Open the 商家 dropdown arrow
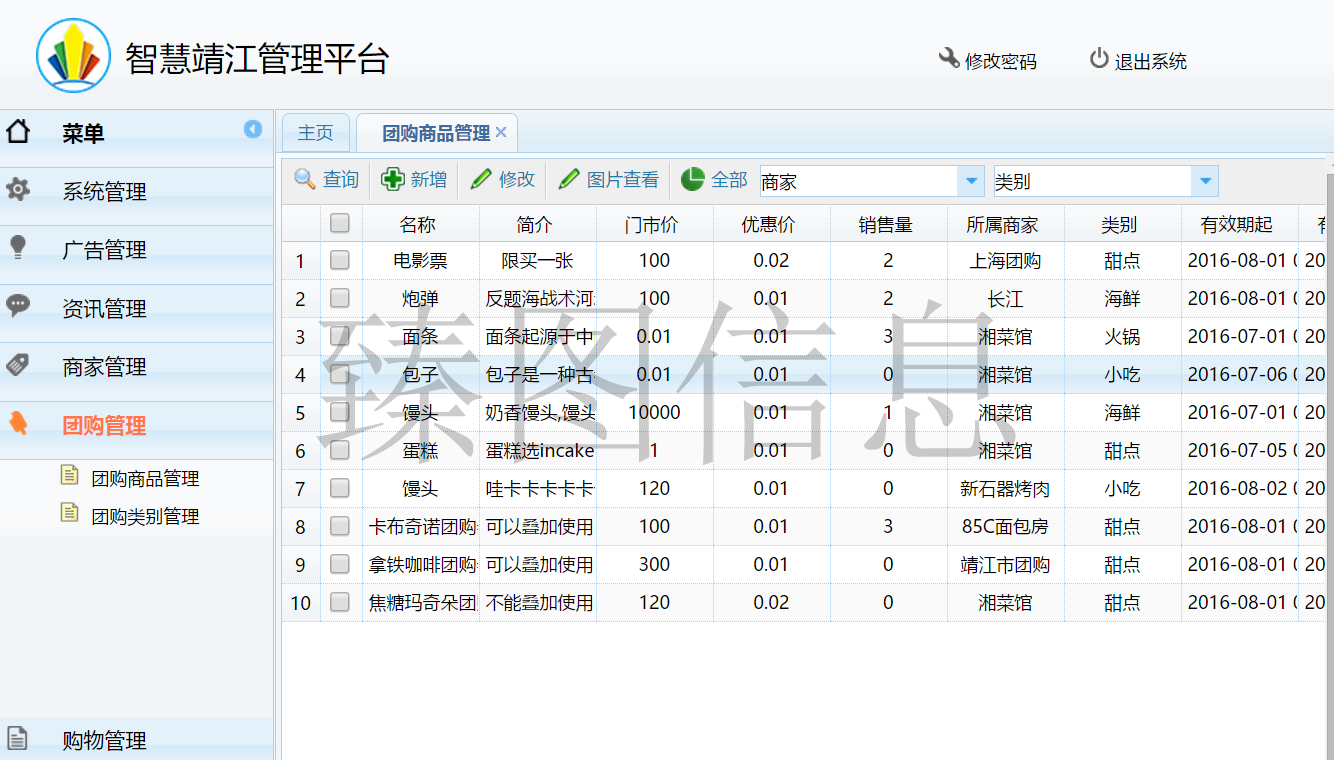Screen dimensions: 1334x760 point(970,181)
